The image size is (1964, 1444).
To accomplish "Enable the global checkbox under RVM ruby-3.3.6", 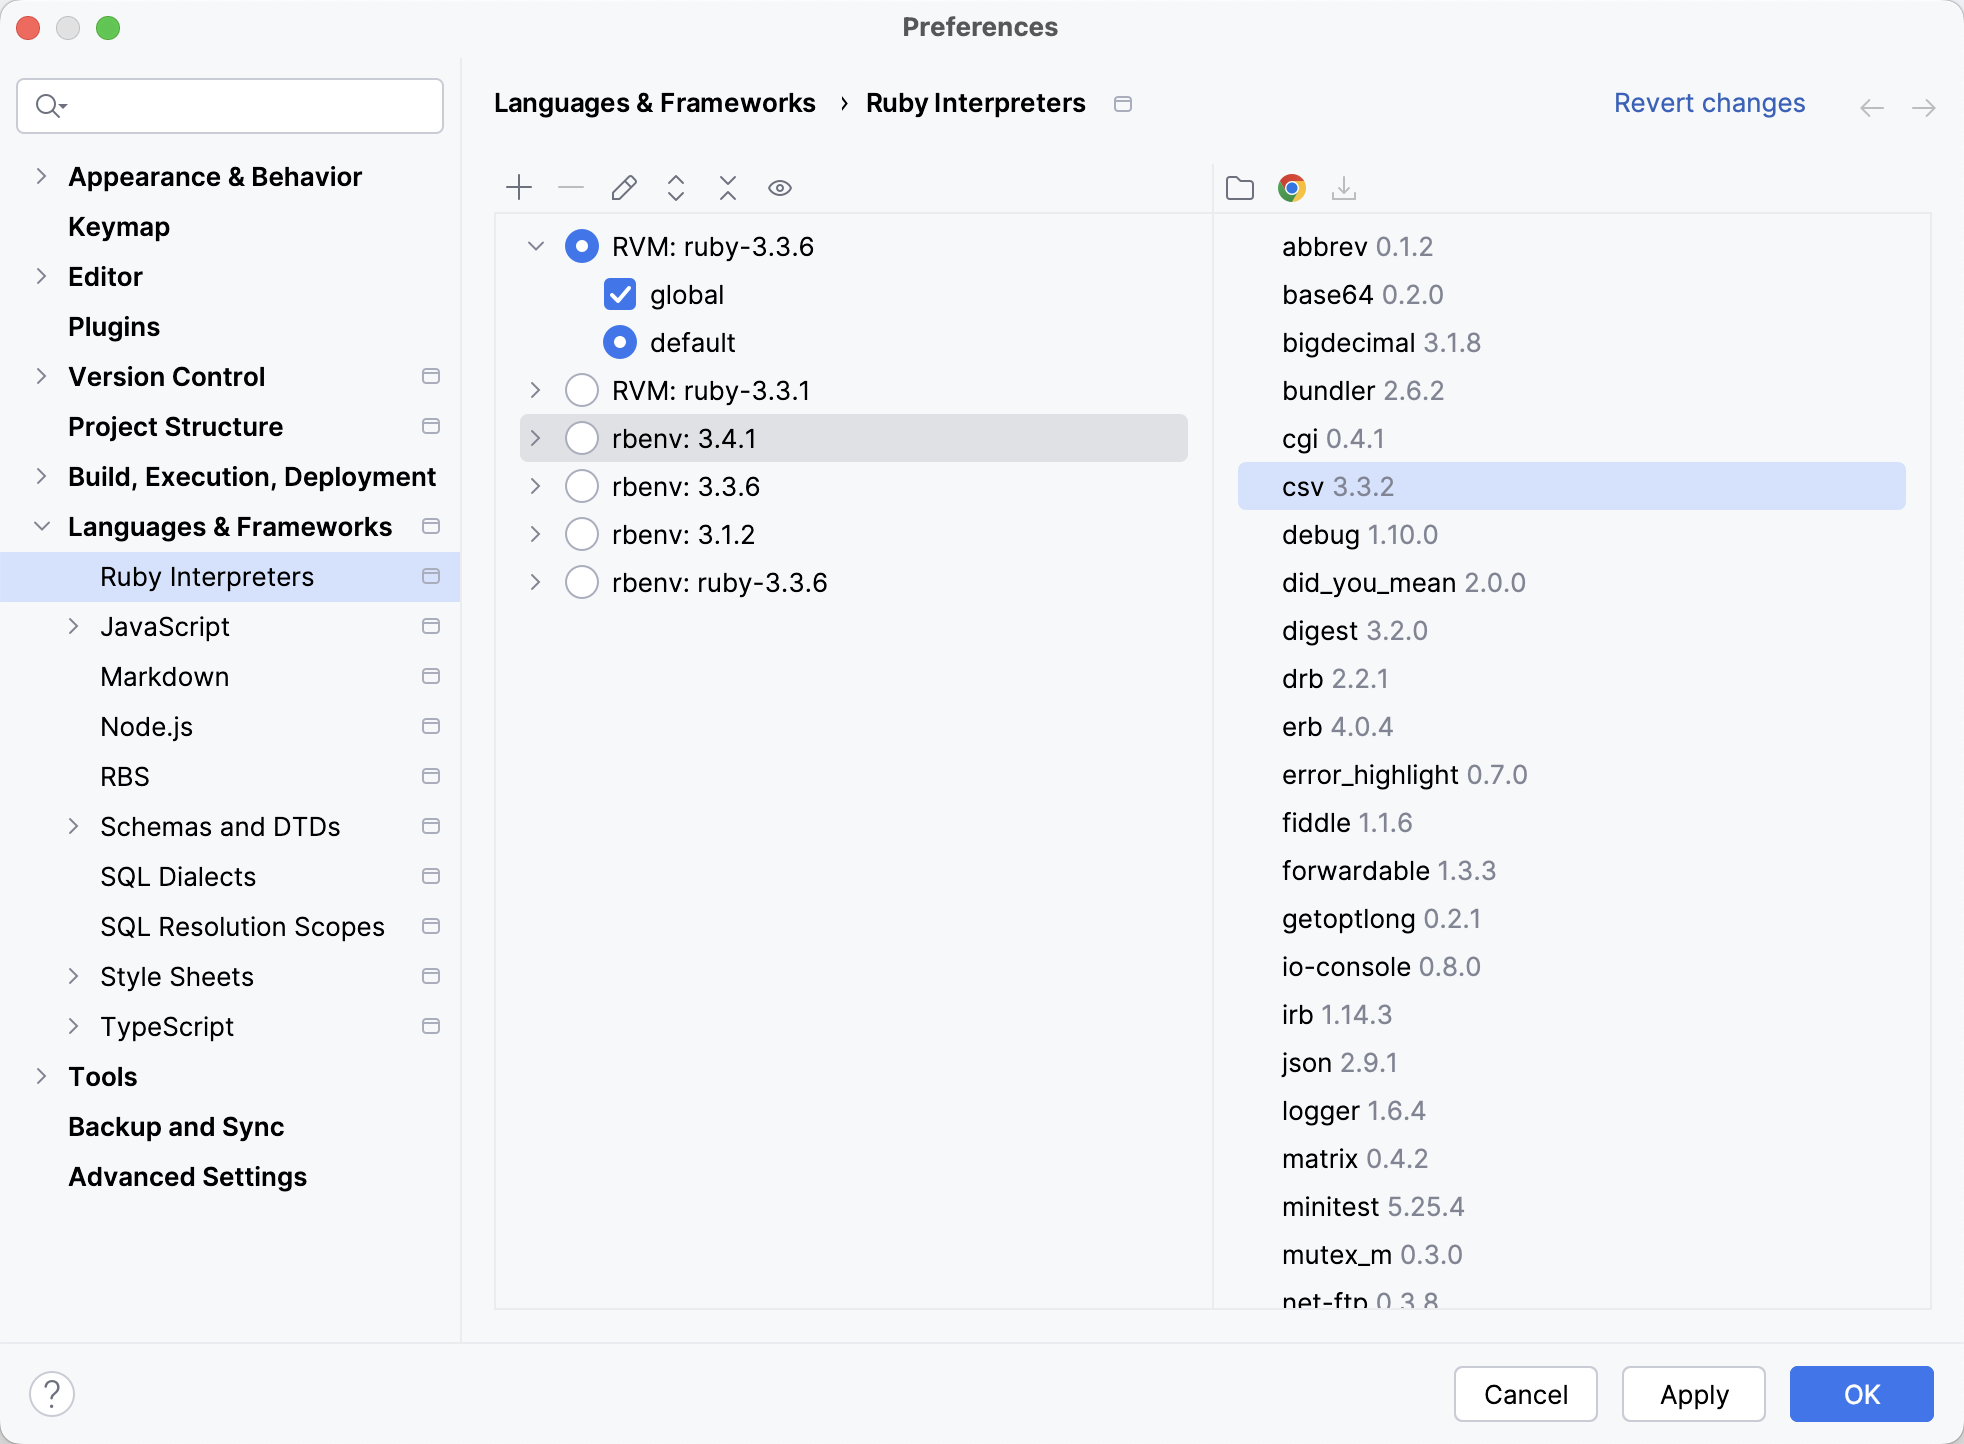I will pyautogui.click(x=619, y=294).
